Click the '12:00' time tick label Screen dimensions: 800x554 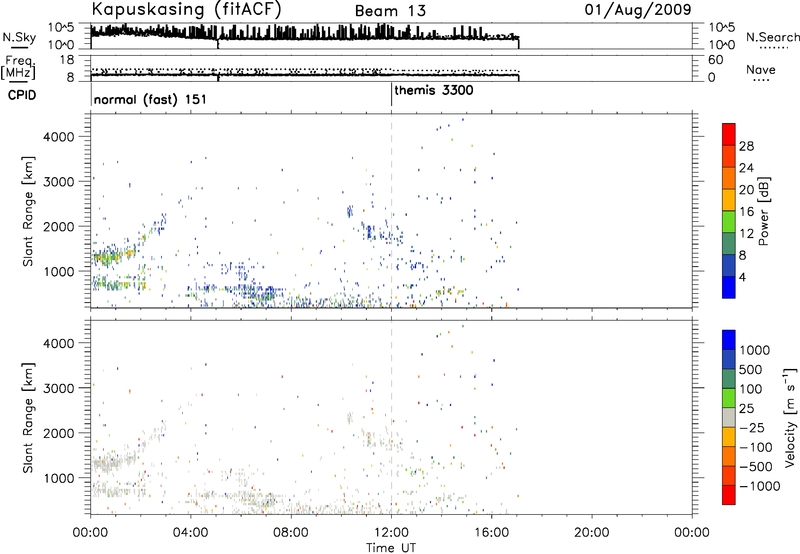pyautogui.click(x=391, y=533)
